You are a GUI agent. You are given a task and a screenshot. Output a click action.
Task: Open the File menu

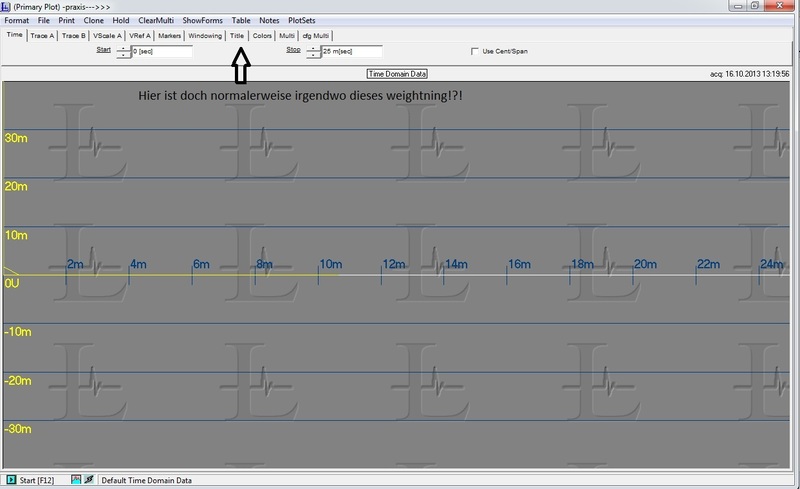(44, 20)
